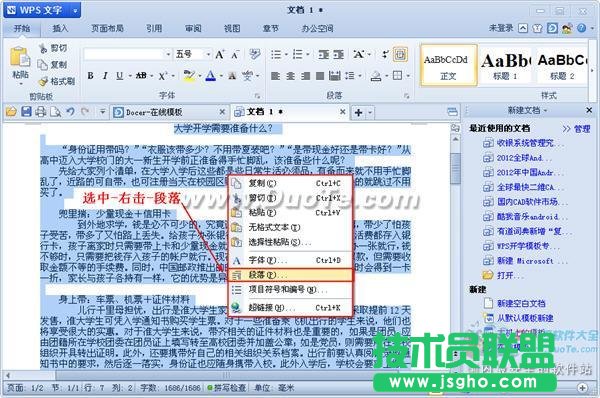Justify the text alignment
Viewport: 600px width, 398px height.
click(320, 76)
